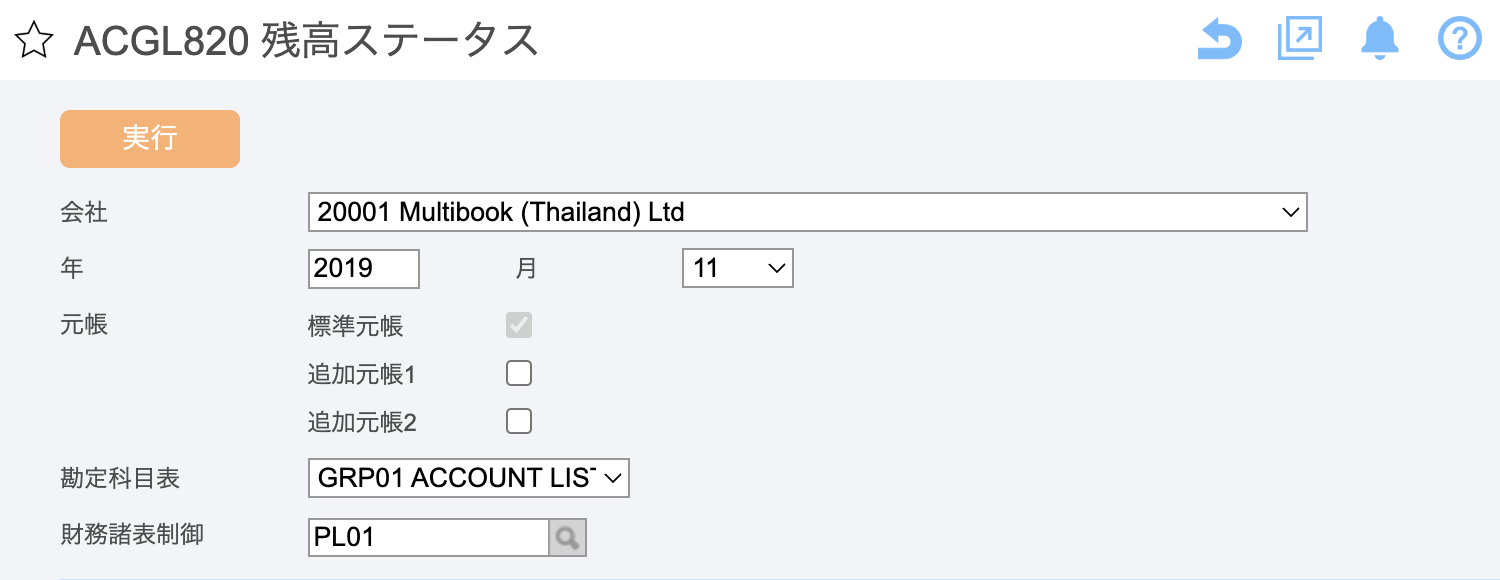
Task: Click the blue back arrow icon
Action: (1219, 40)
